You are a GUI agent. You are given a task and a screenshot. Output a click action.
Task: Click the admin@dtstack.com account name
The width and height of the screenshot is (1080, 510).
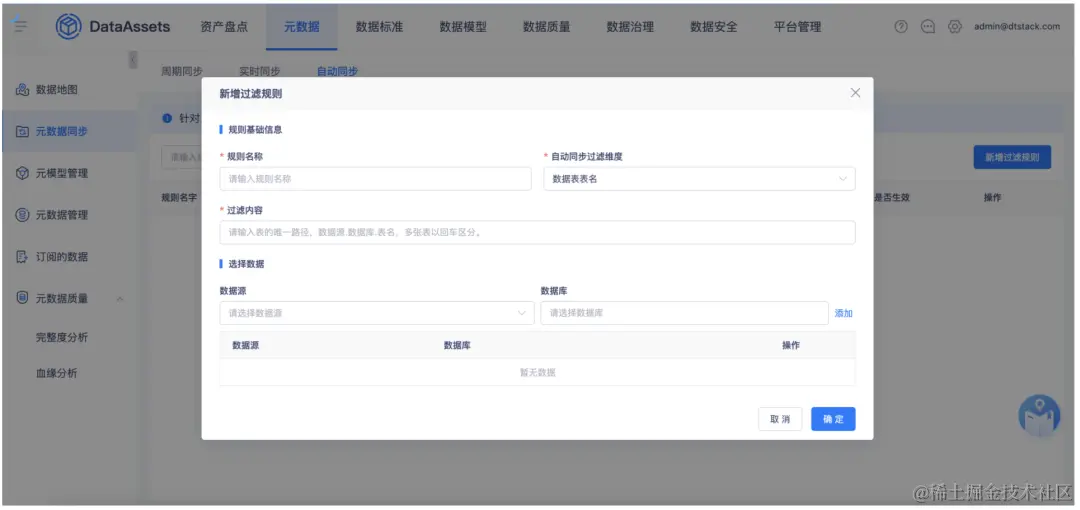1017,27
